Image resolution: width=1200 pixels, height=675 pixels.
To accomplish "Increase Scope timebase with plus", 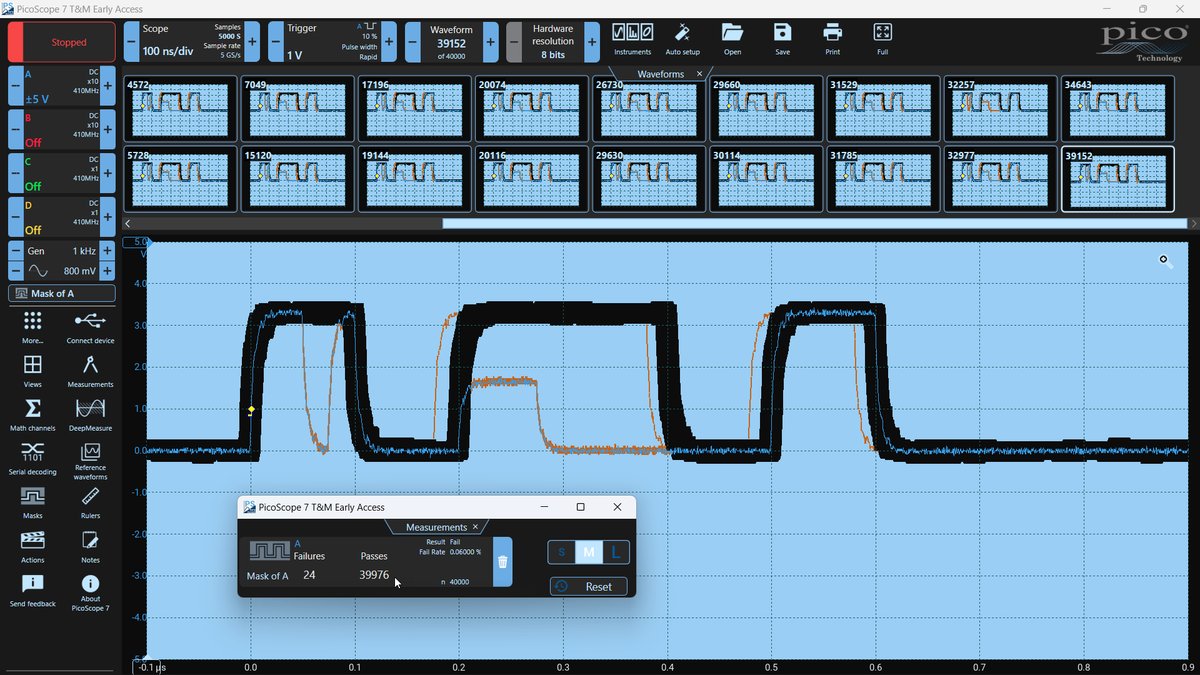I will 251,42.
